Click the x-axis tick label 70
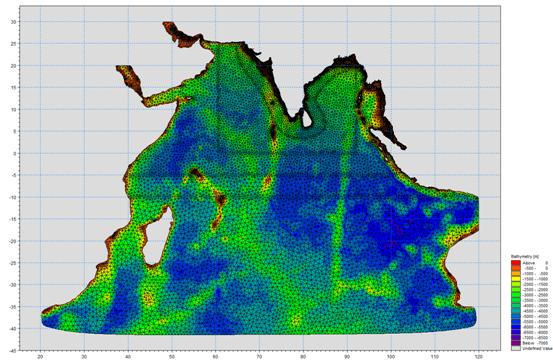The height and width of the screenshot is (361, 553). [x=259, y=357]
